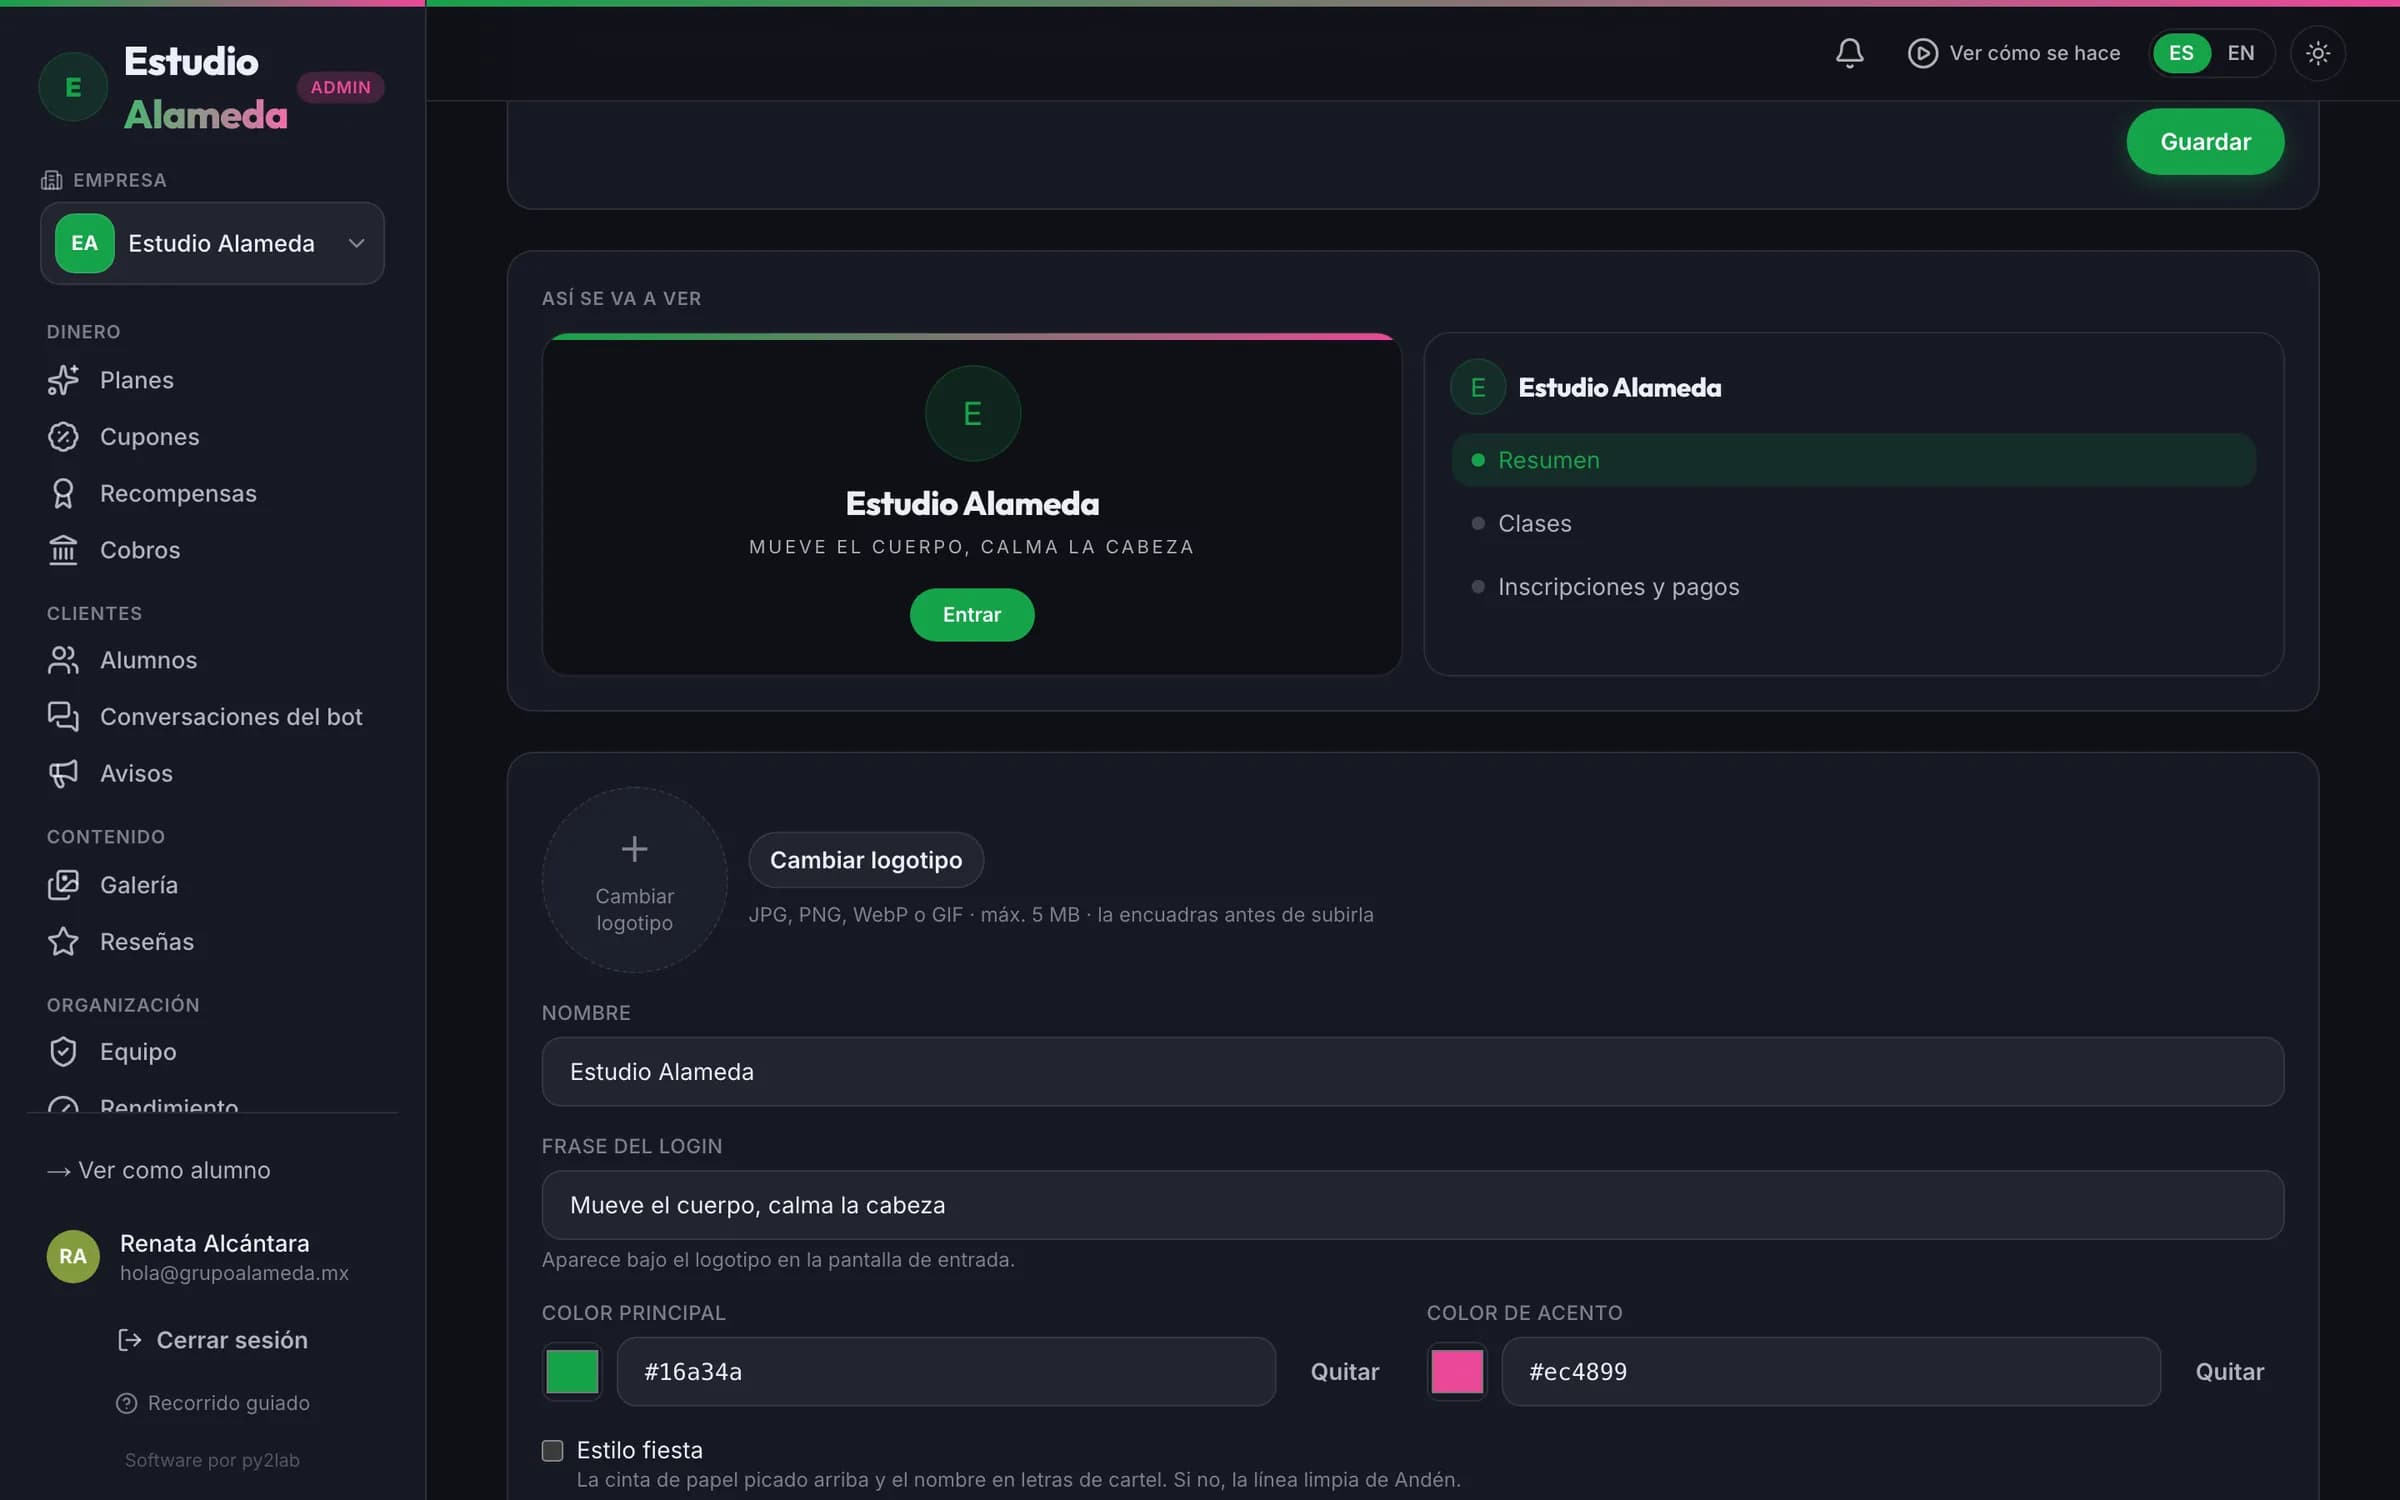Expand the Estudio Alameda company dropdown
The height and width of the screenshot is (1500, 2400).
tap(212, 243)
